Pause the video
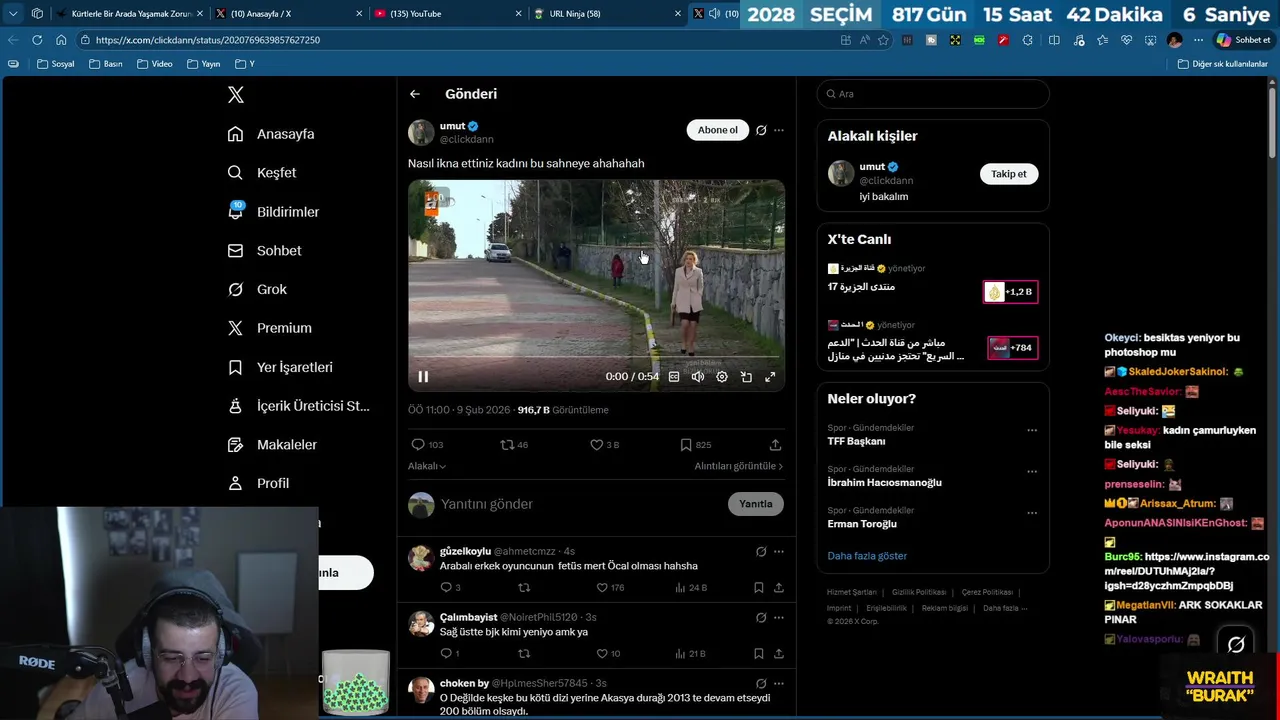This screenshot has width=1280, height=720. pos(423,377)
